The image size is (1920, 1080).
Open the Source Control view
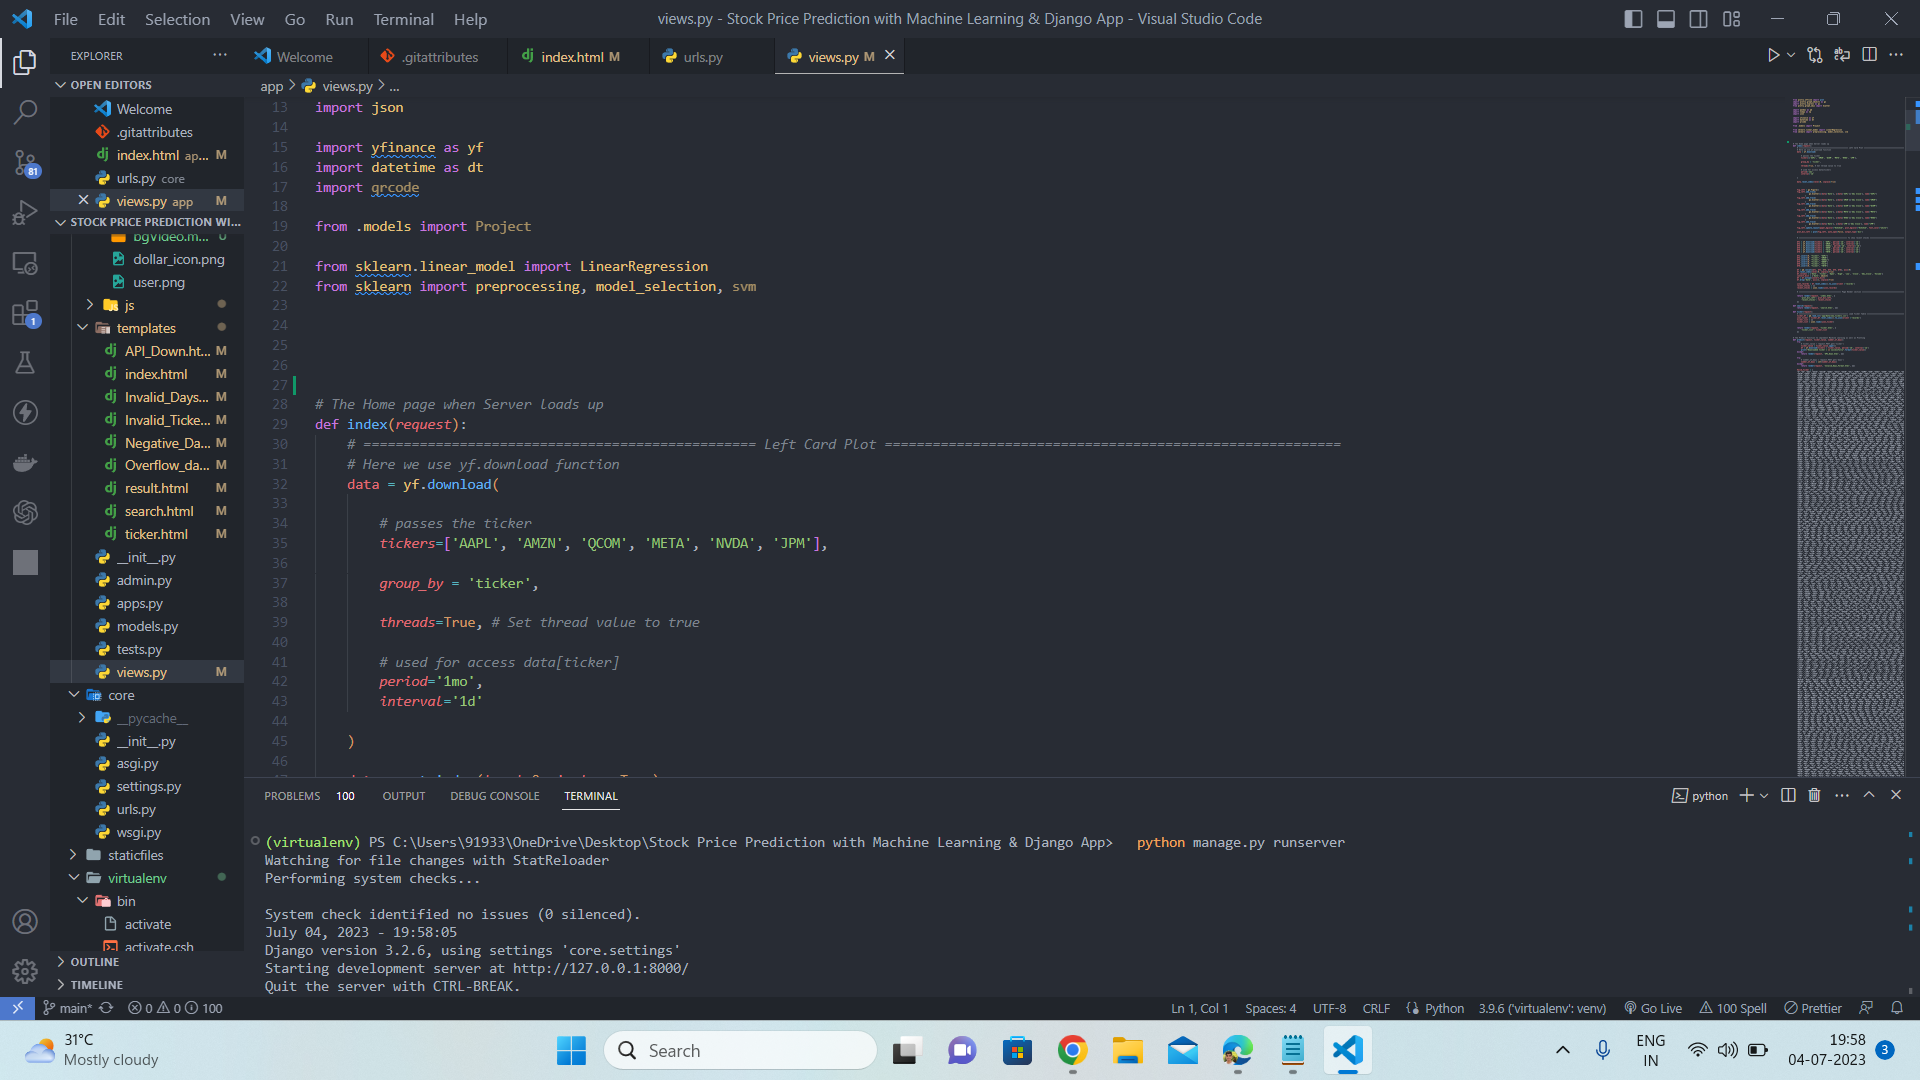point(25,163)
